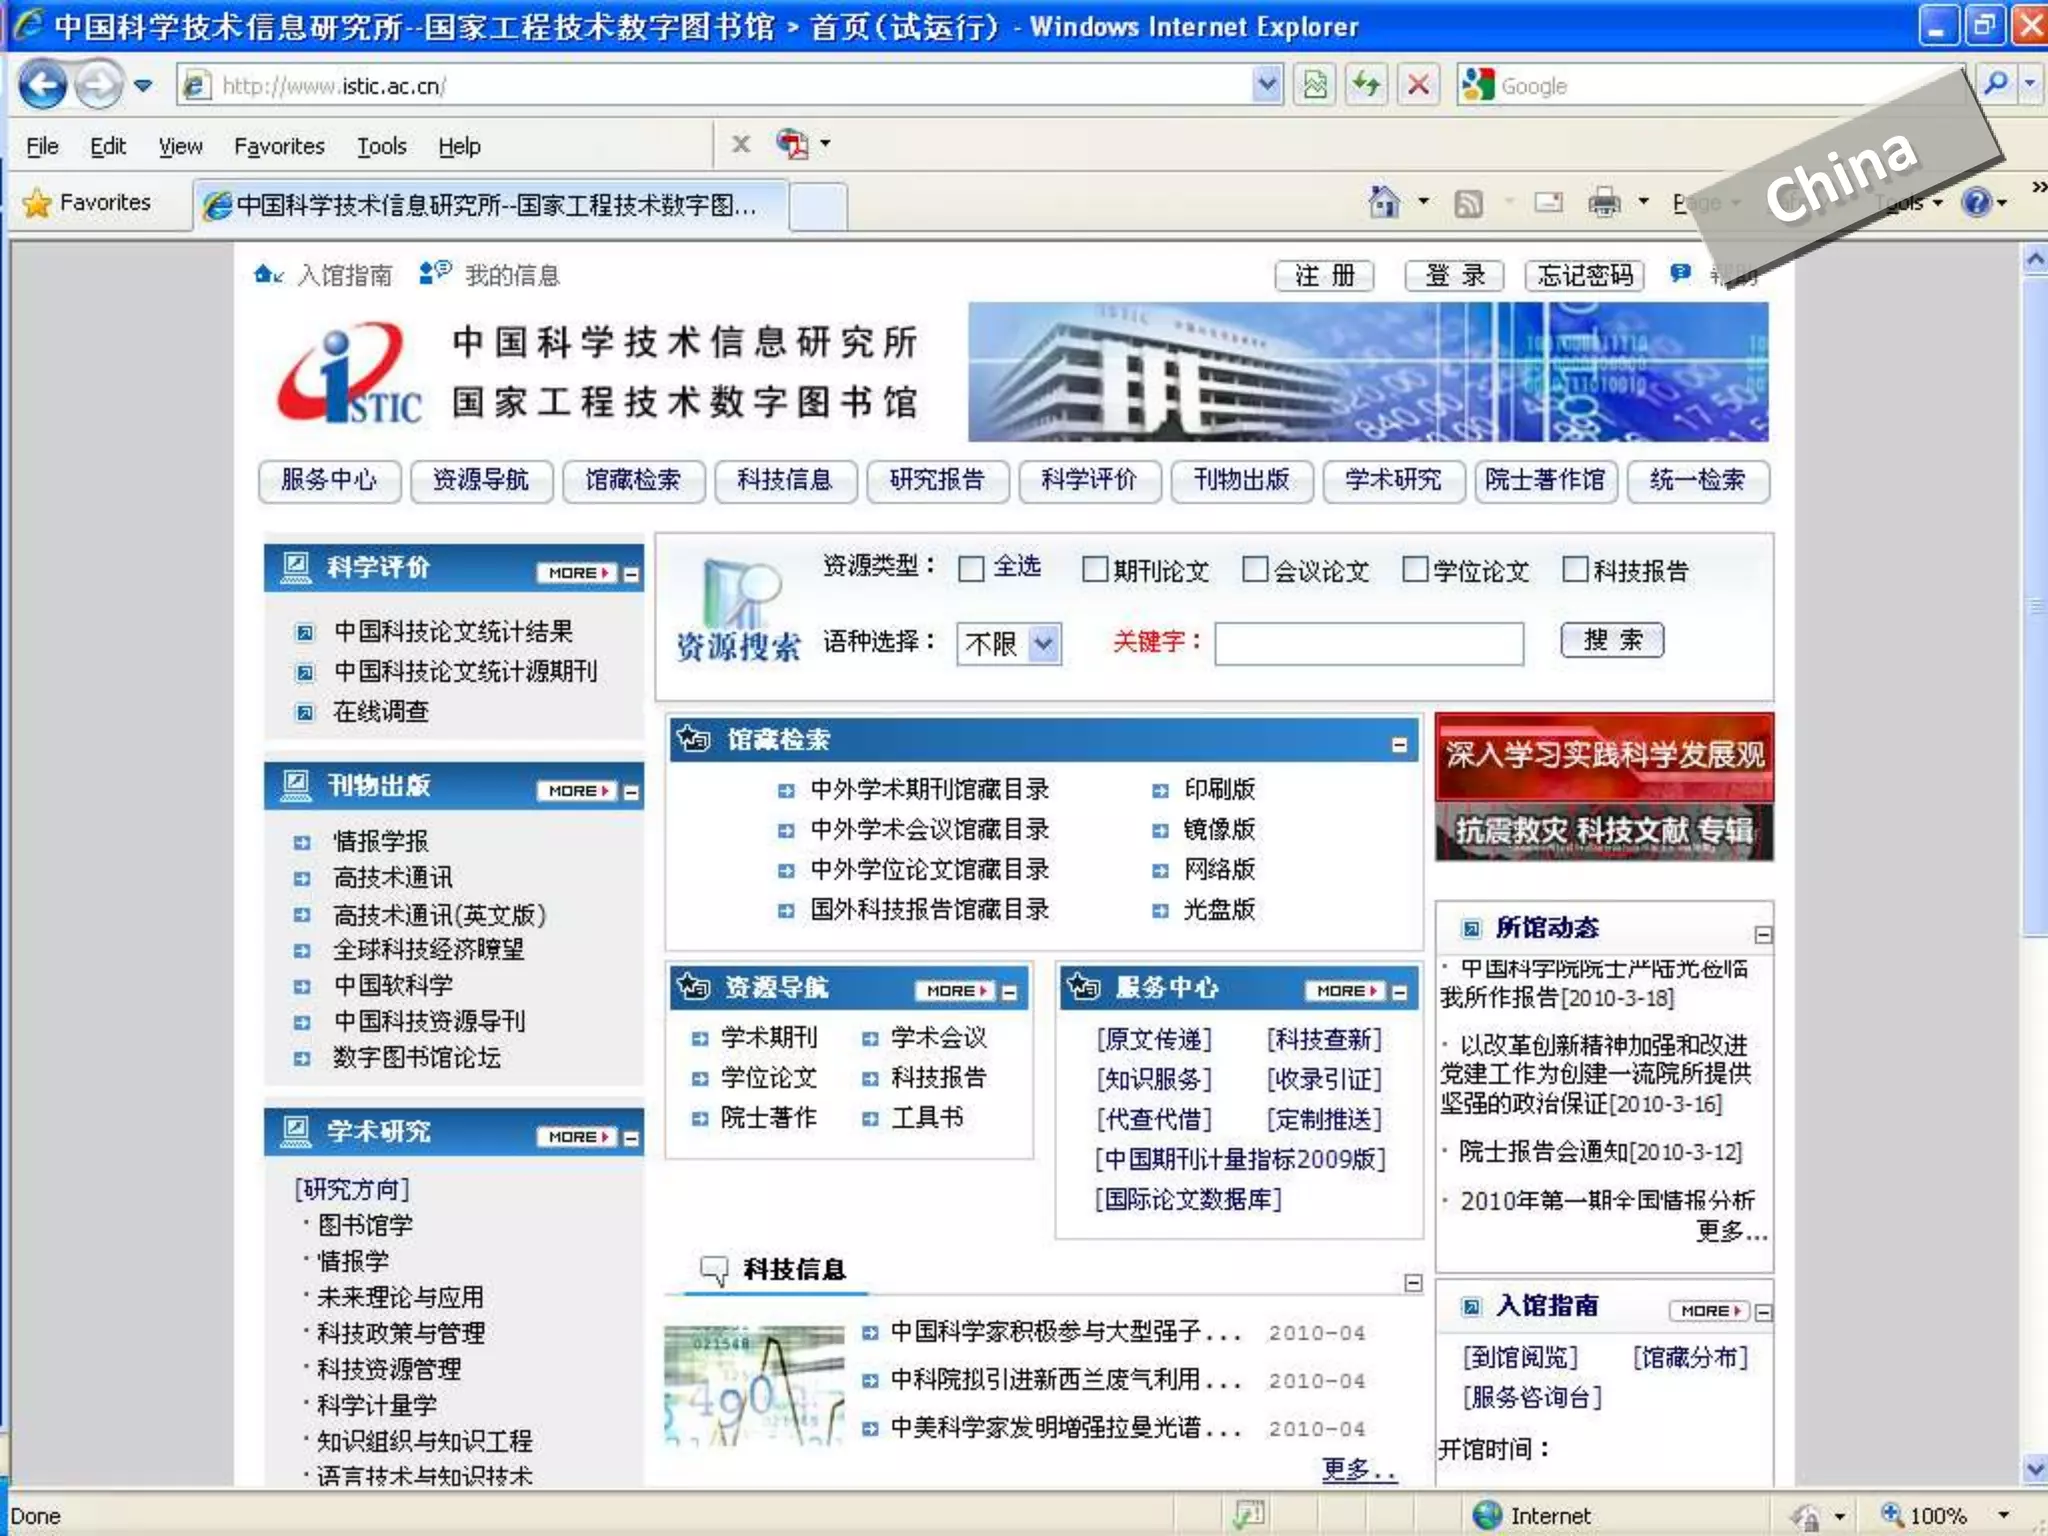2048x1536 pixels.
Task: Click the search magnifier icon beside Google box
Action: pos(1995,84)
